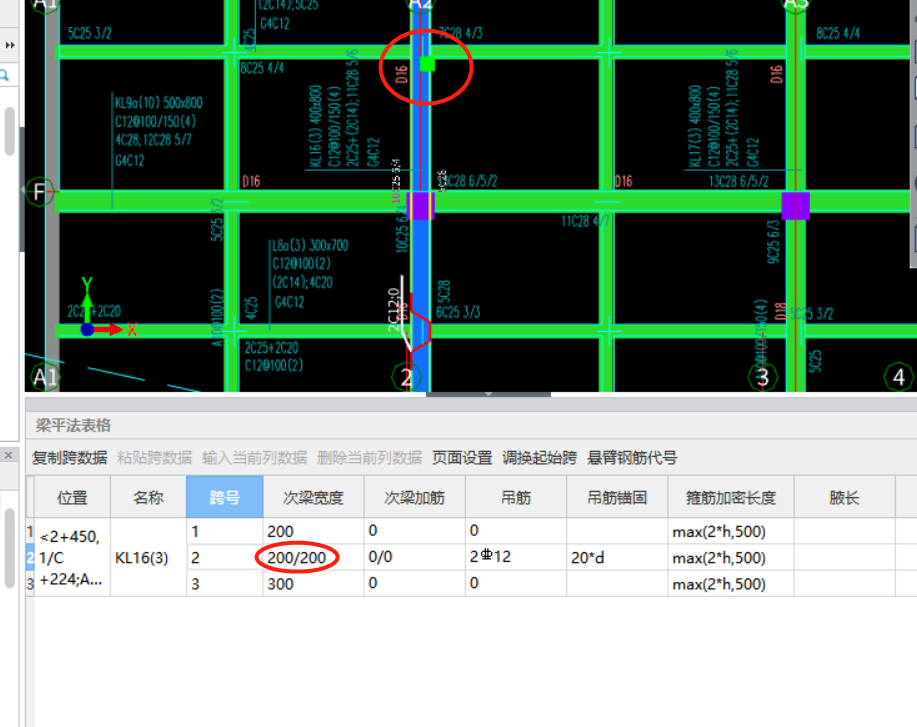Click the axis F grid bubble
Viewport: 917px width, 727px height.
(x=40, y=191)
